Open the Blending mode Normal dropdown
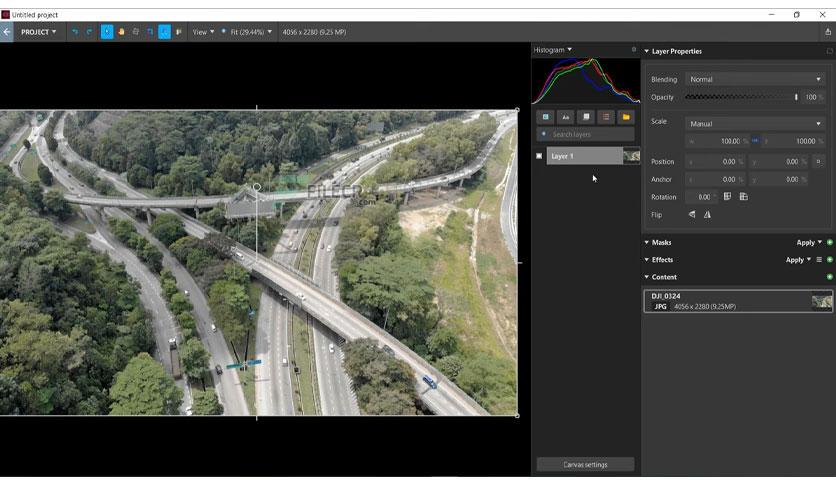 click(x=755, y=79)
